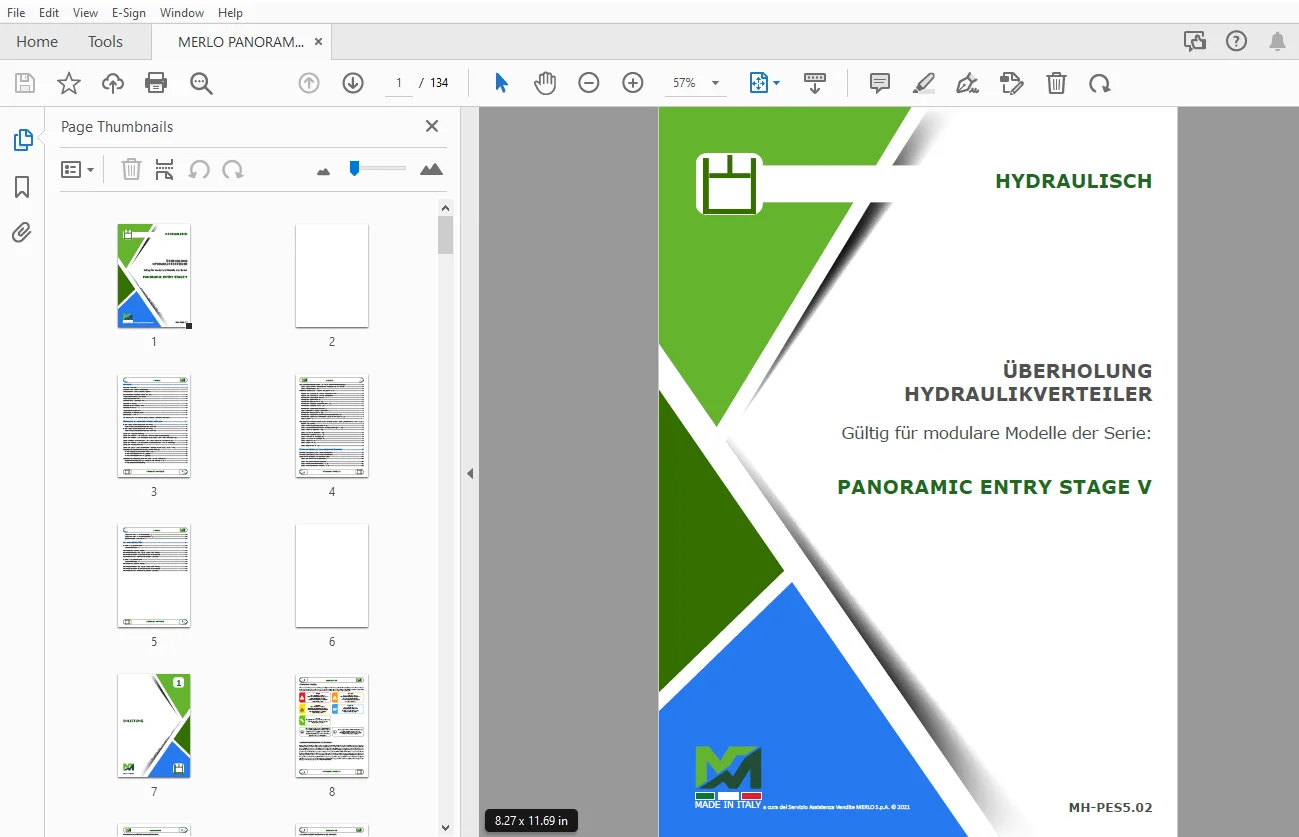This screenshot has width=1299, height=837.
Task: Activate the selection arrow tool
Action: pyautogui.click(x=501, y=83)
